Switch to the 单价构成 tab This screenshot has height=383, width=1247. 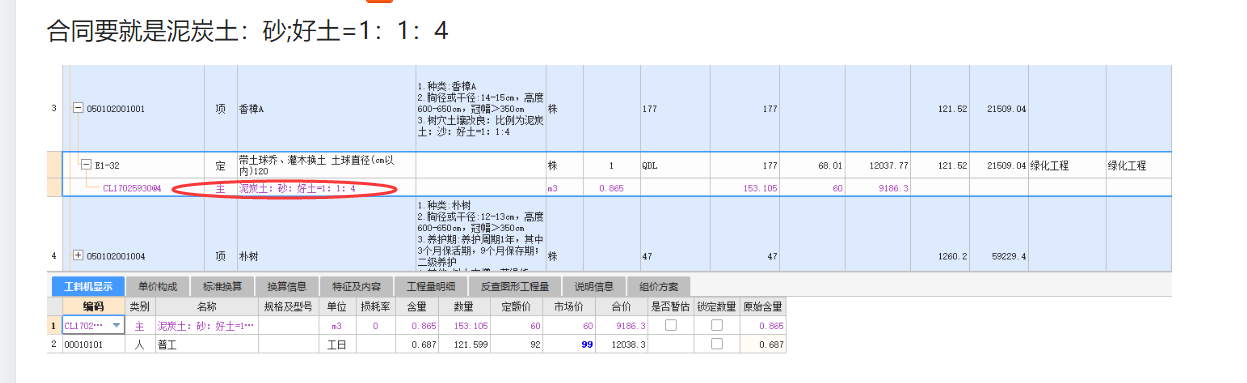pyautogui.click(x=158, y=287)
